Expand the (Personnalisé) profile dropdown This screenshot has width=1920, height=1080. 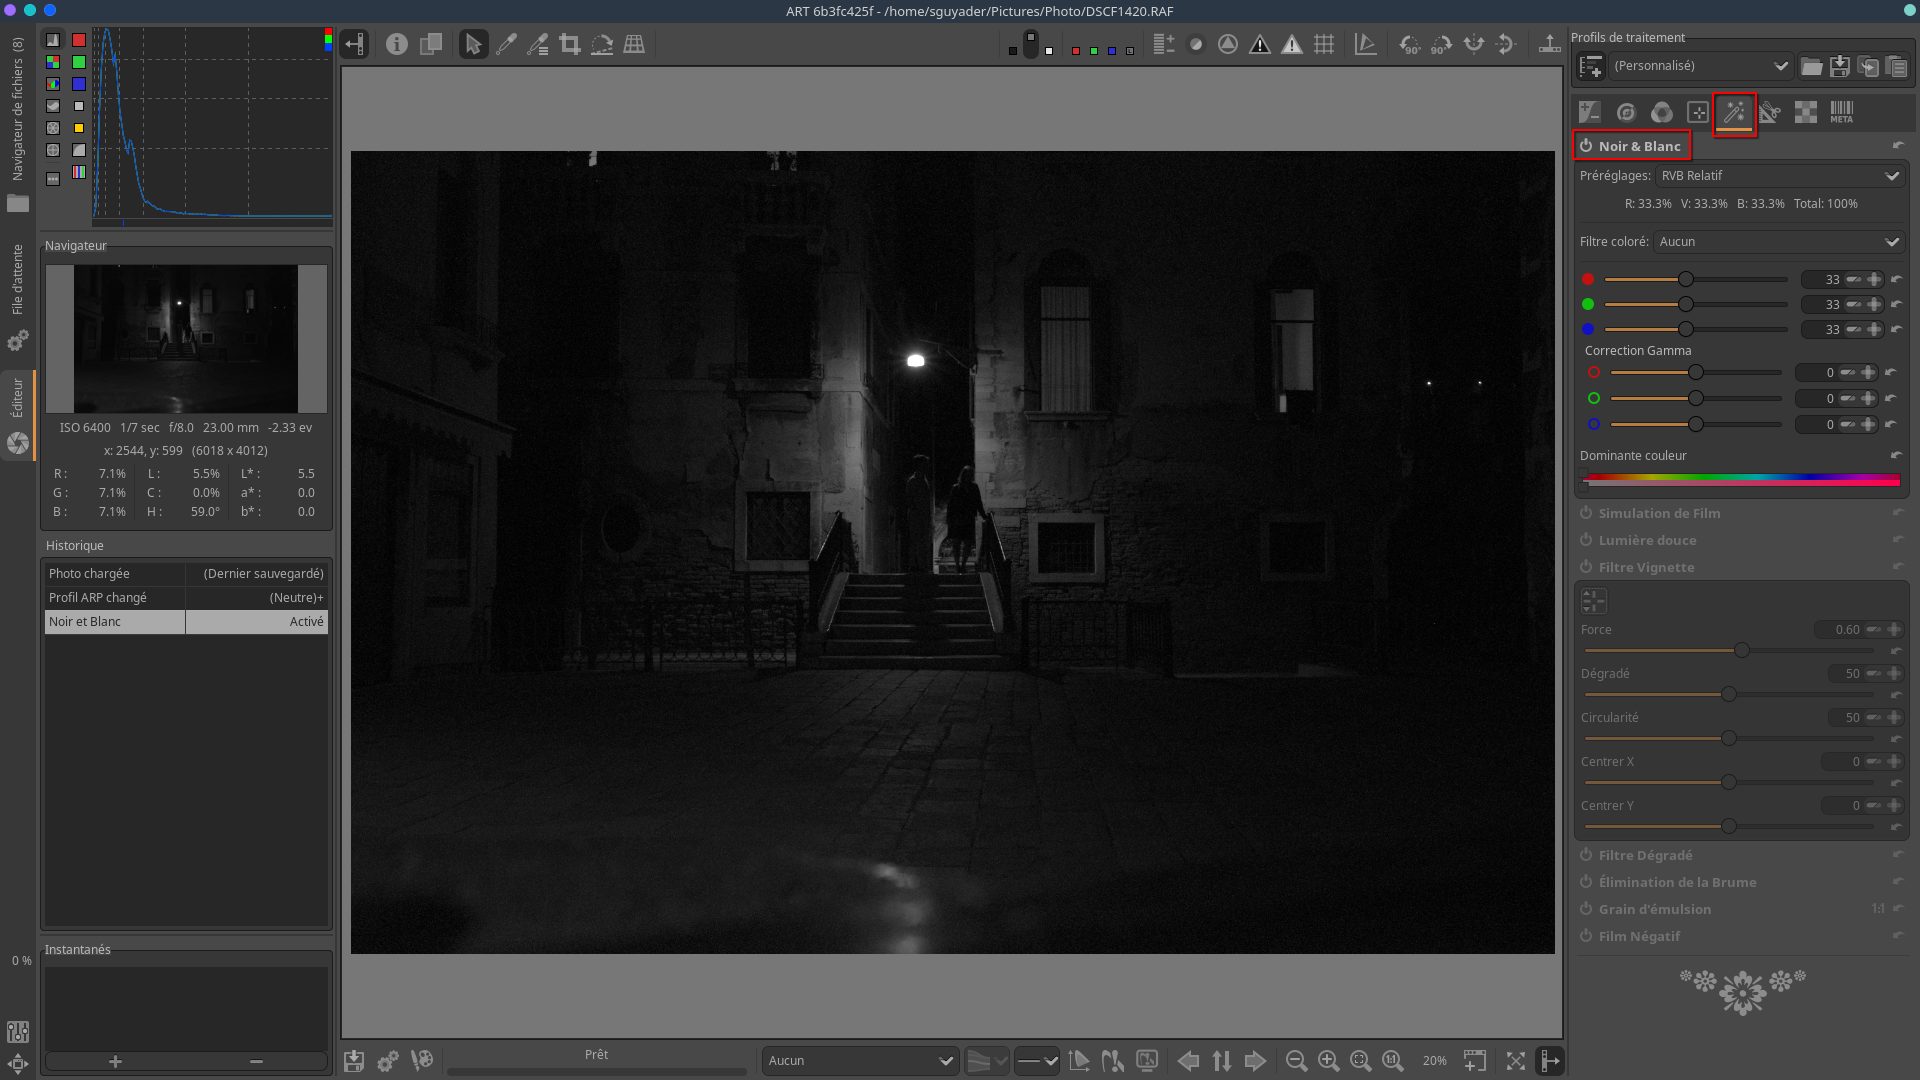pos(1700,66)
